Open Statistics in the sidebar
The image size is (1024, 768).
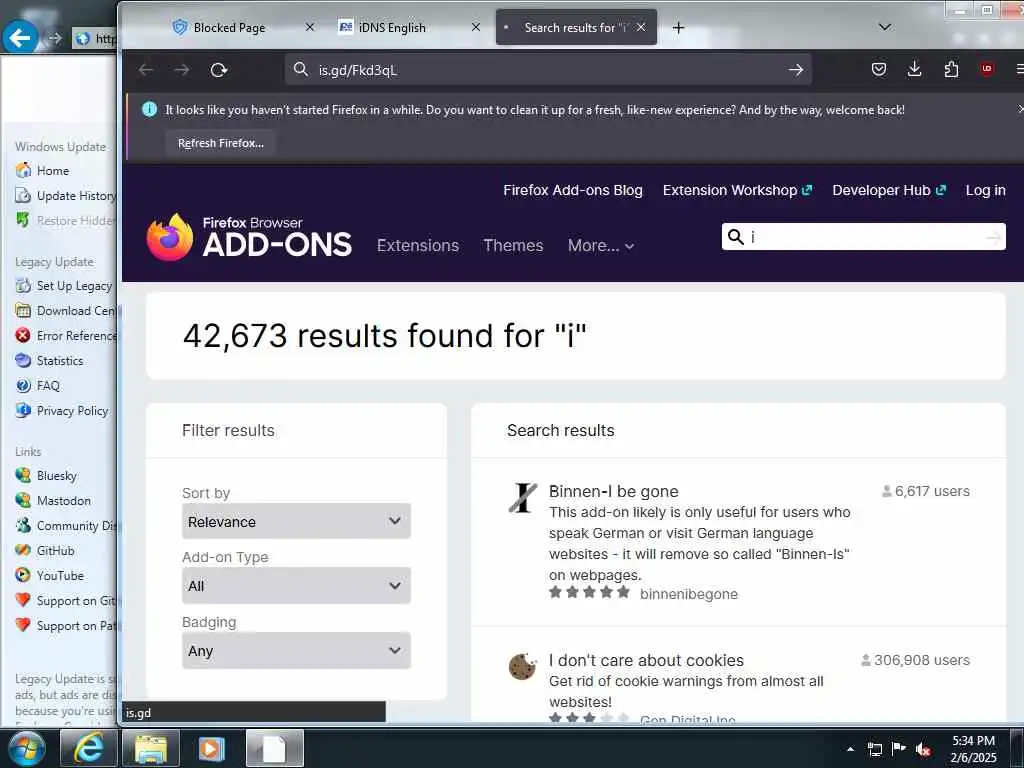59,360
